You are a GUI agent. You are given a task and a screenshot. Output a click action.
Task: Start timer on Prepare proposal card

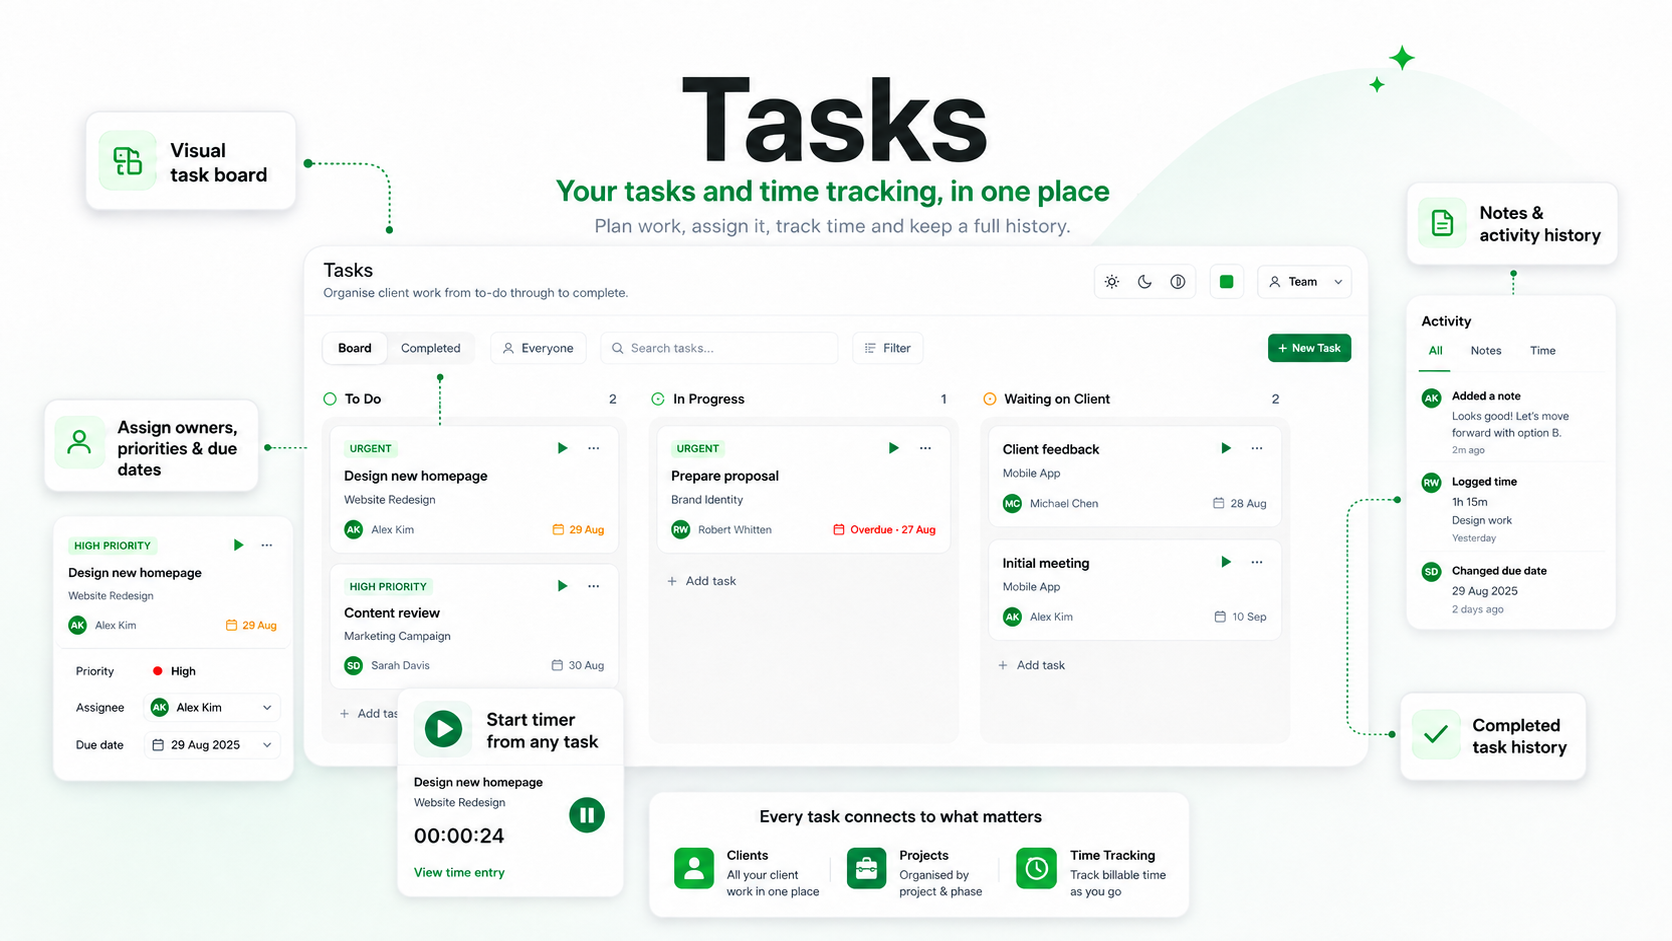point(893,448)
